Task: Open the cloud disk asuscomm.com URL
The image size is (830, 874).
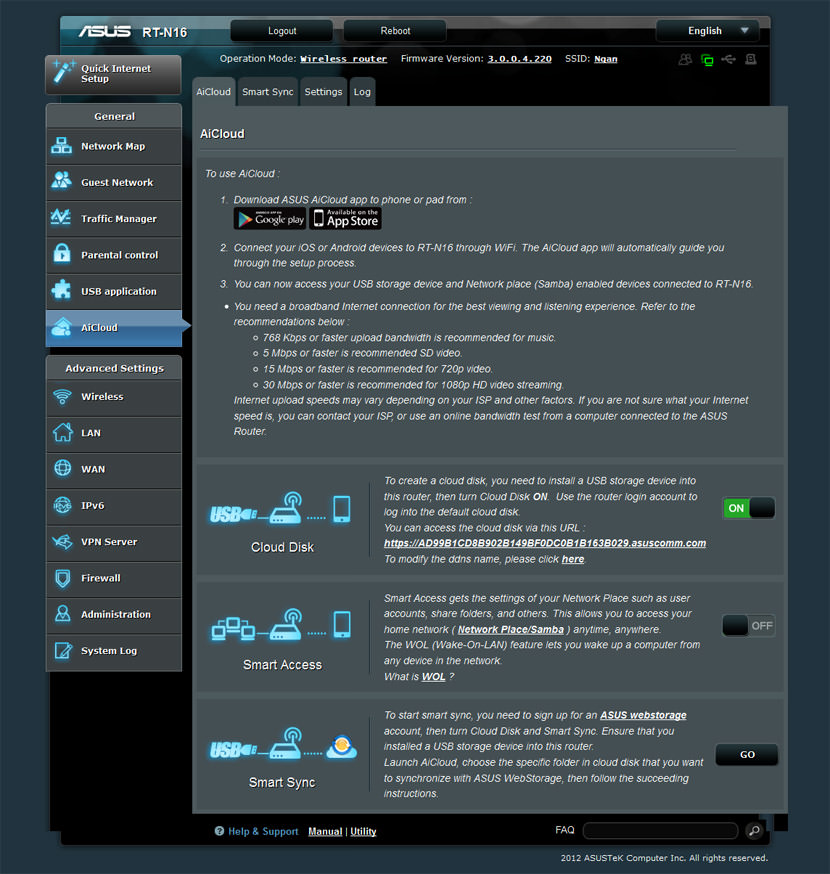Action: (545, 543)
